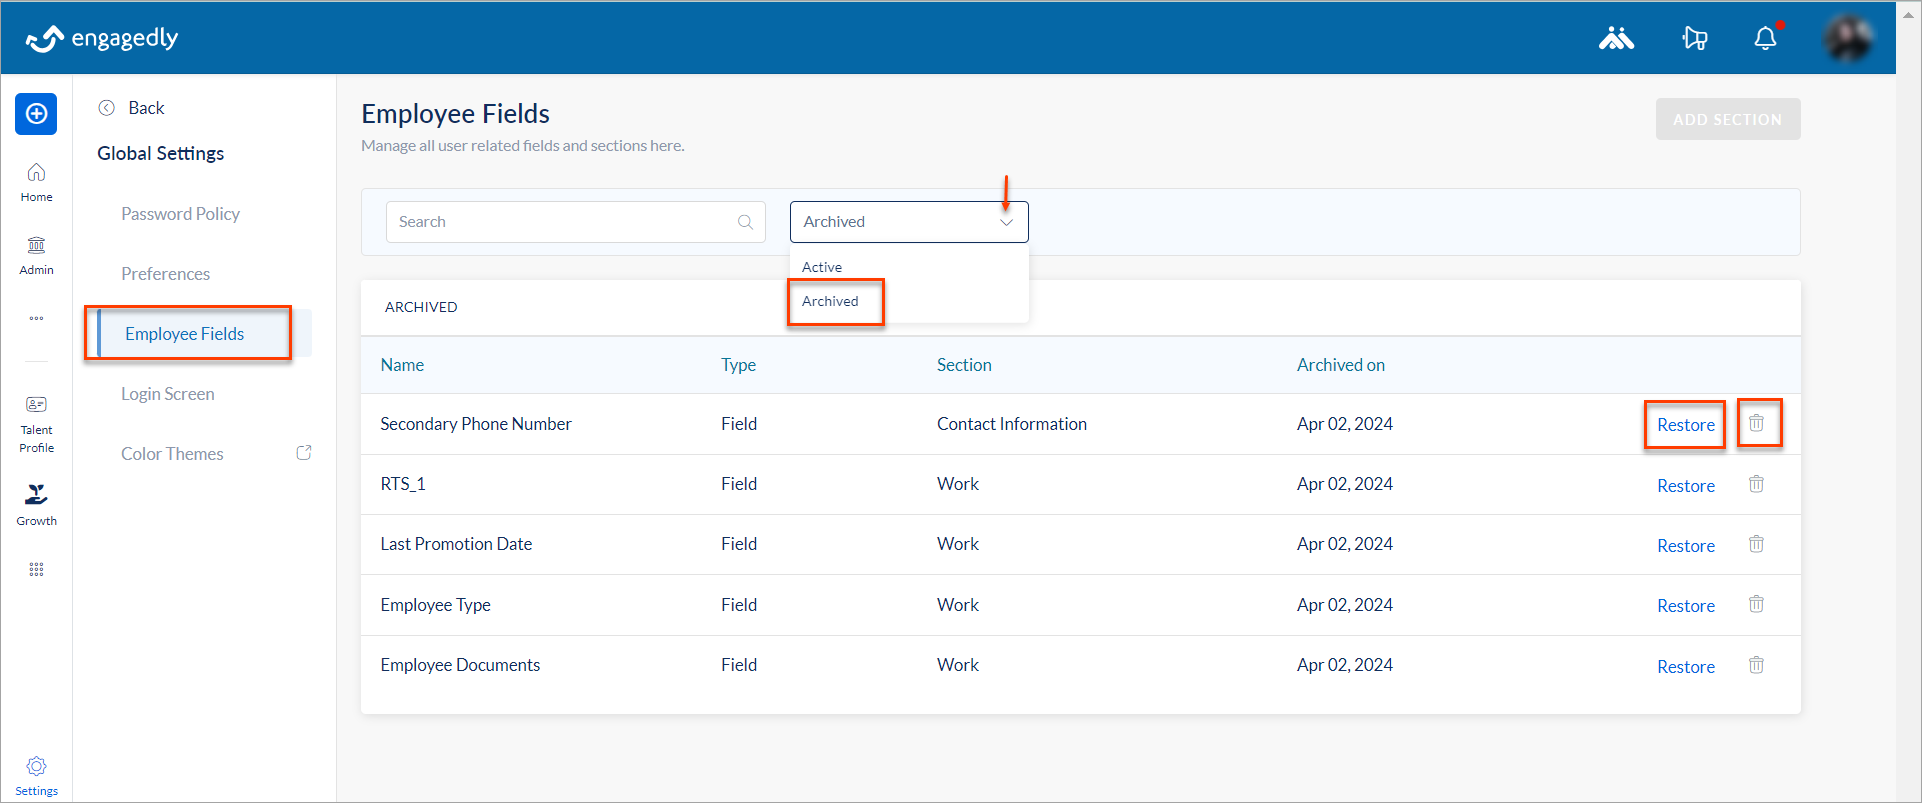Restore the Employee Documents field

1685,667
